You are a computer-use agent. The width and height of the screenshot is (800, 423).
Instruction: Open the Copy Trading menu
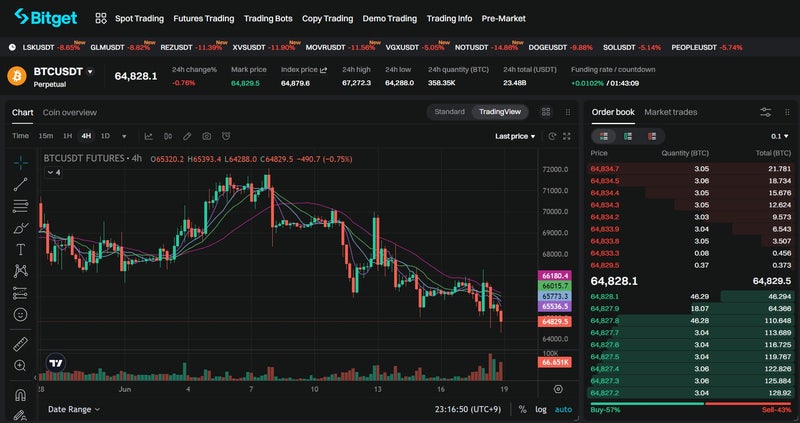click(x=328, y=18)
